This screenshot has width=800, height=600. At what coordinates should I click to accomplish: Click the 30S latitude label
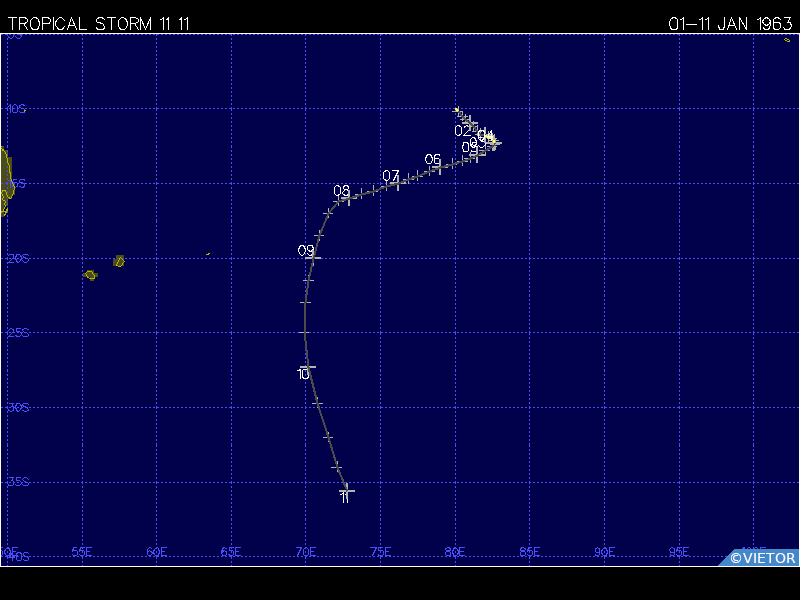click(x=18, y=407)
